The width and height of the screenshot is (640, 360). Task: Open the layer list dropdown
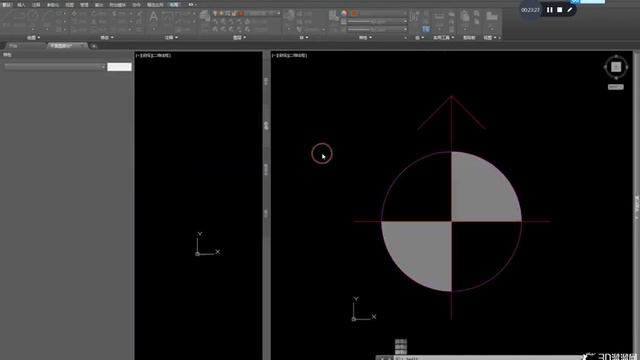pos(279,13)
